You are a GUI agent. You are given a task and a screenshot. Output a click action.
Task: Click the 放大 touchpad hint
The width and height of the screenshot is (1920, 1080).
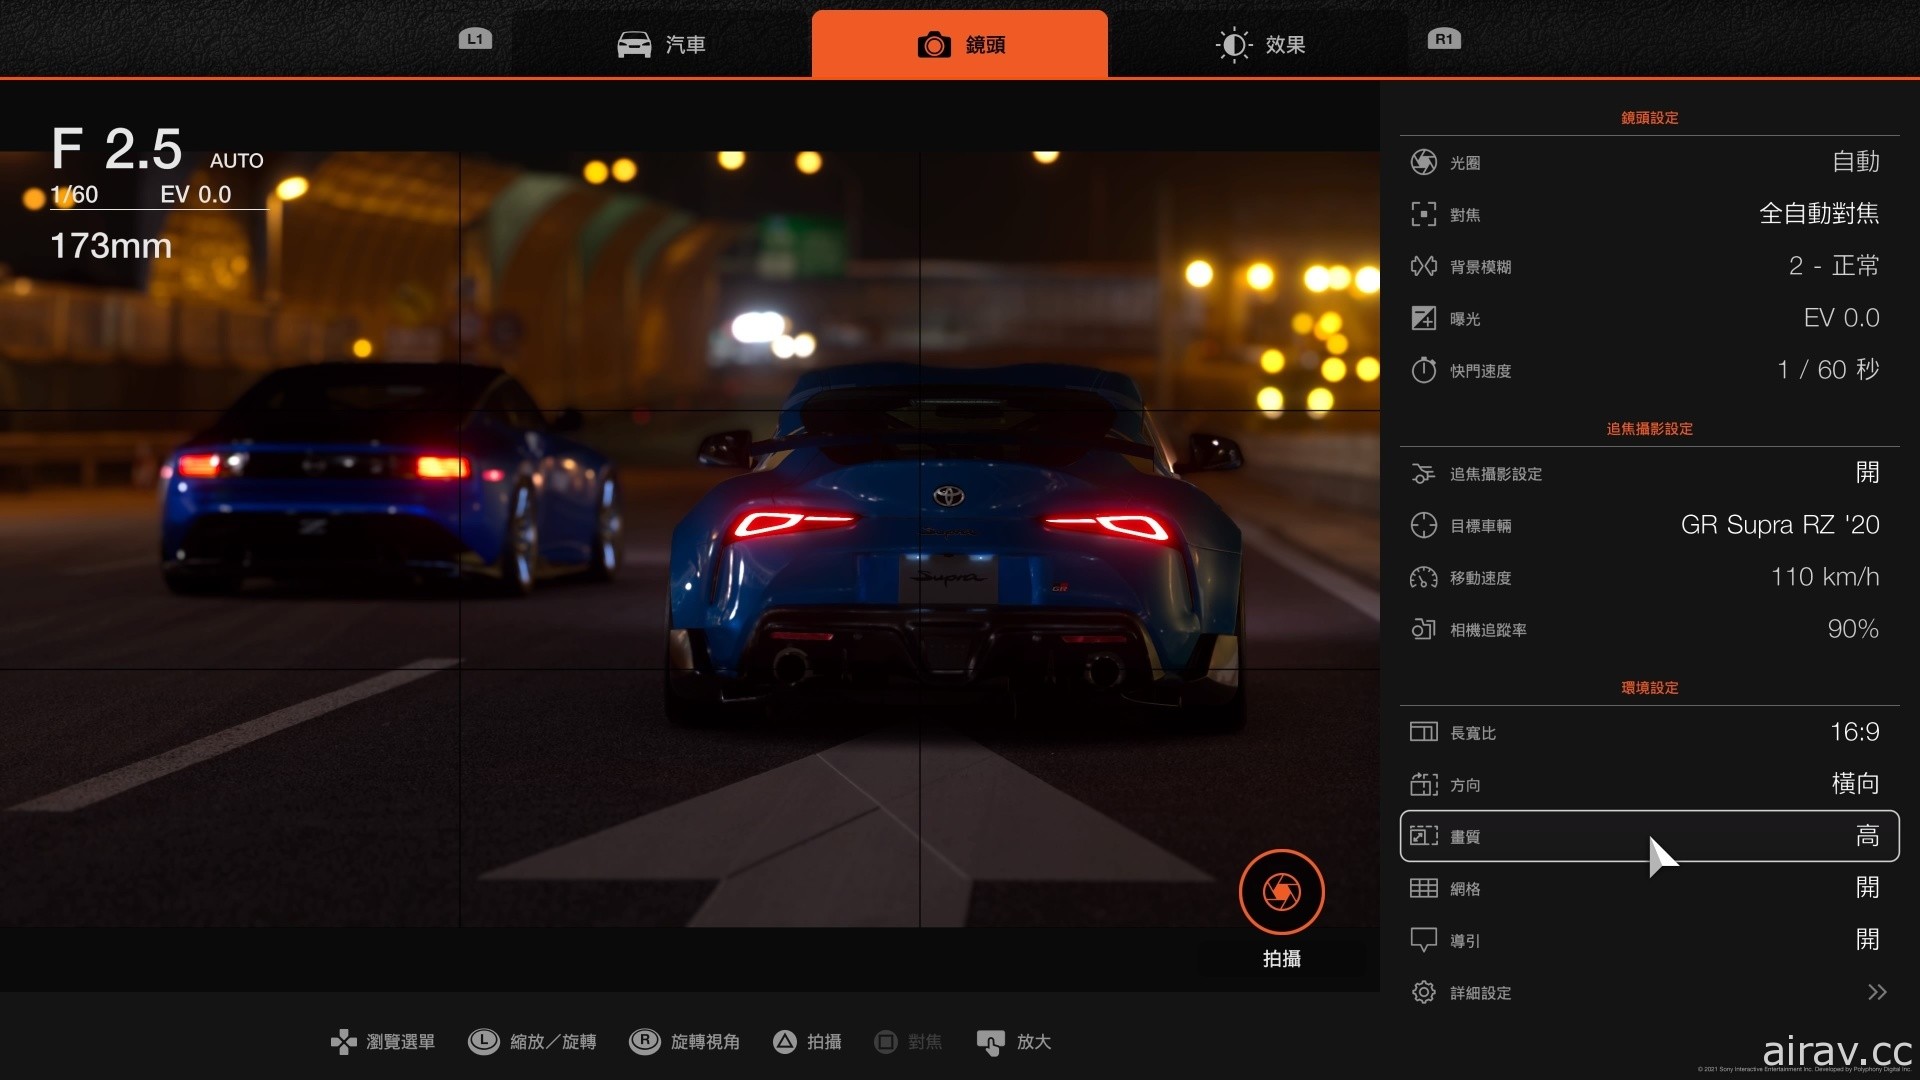[1014, 1042]
